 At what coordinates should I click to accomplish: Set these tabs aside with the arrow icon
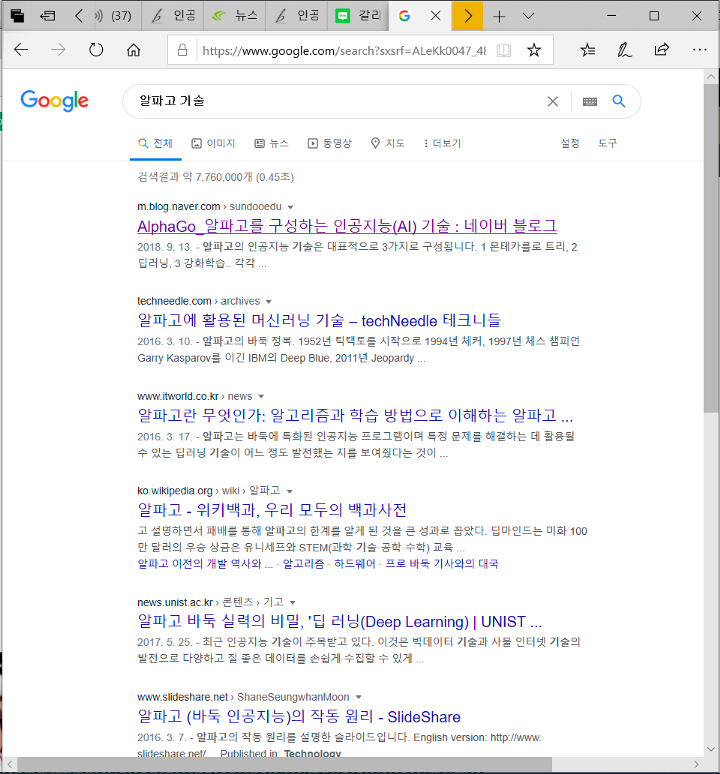[x=48, y=16]
